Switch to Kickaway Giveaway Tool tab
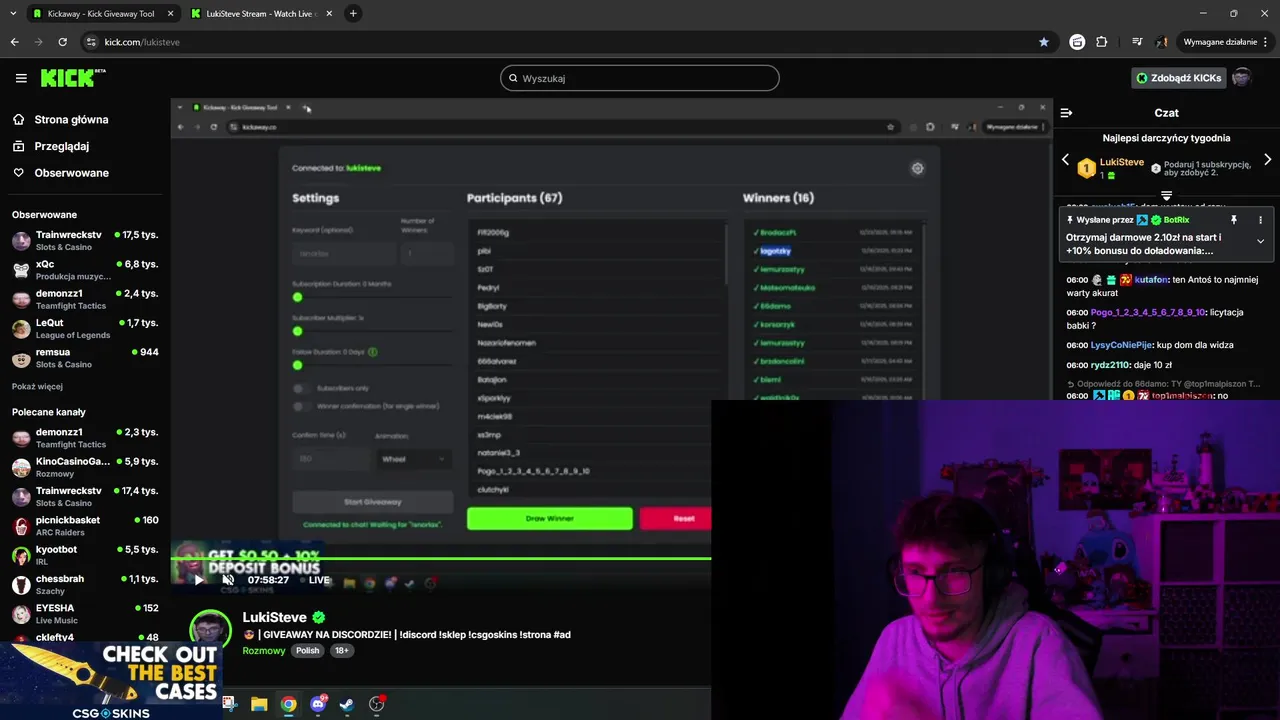The image size is (1280, 720). [101, 14]
